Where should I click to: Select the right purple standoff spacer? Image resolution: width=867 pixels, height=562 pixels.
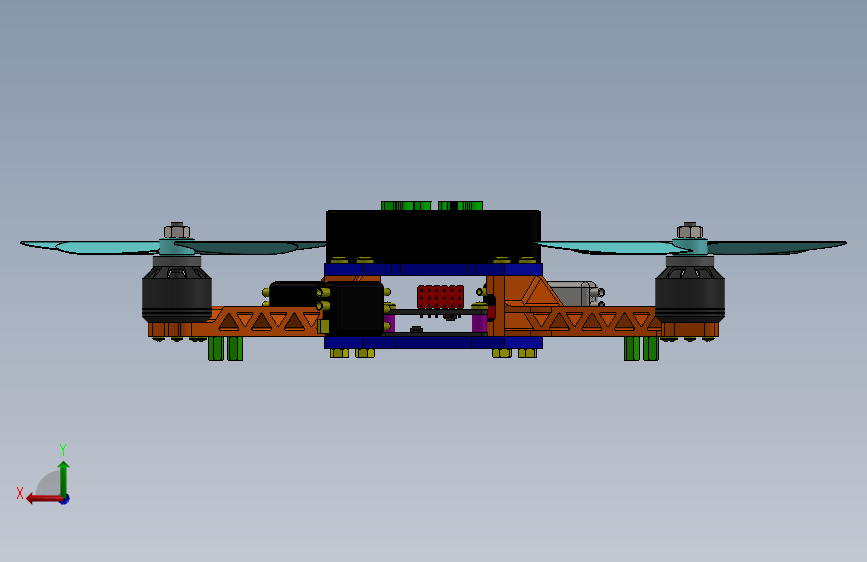479,323
